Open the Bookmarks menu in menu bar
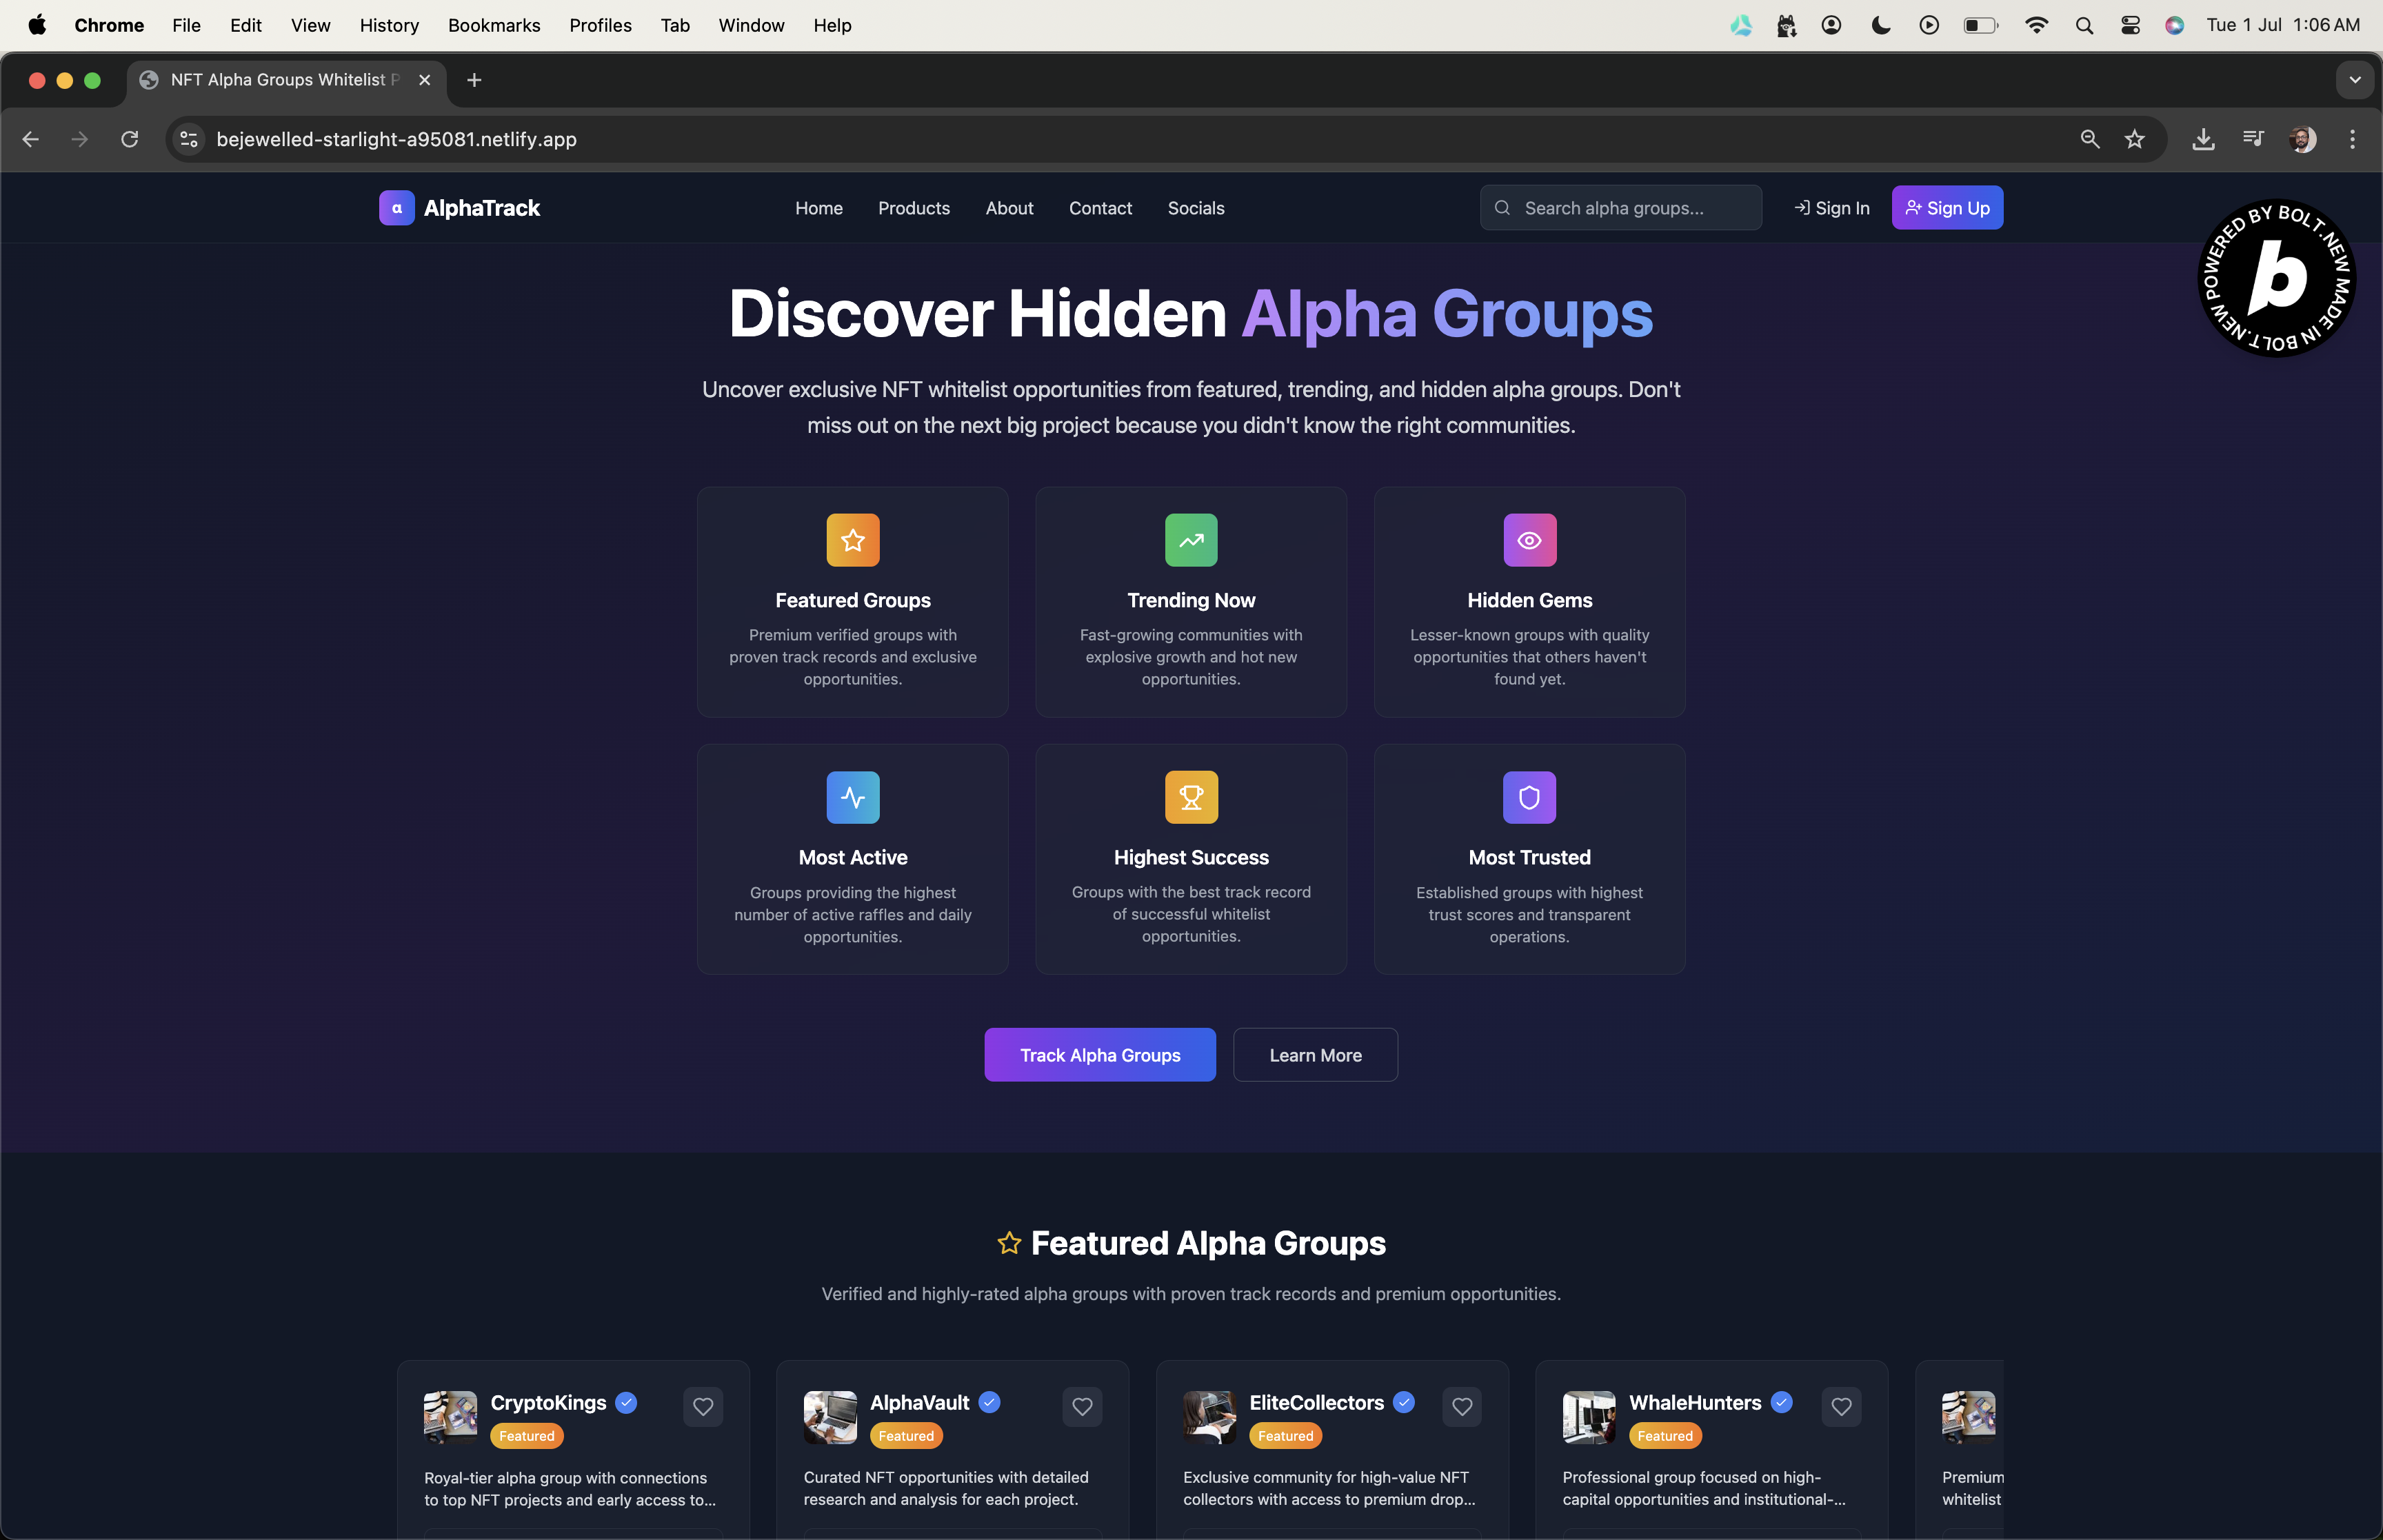This screenshot has height=1540, width=2383. click(x=494, y=25)
